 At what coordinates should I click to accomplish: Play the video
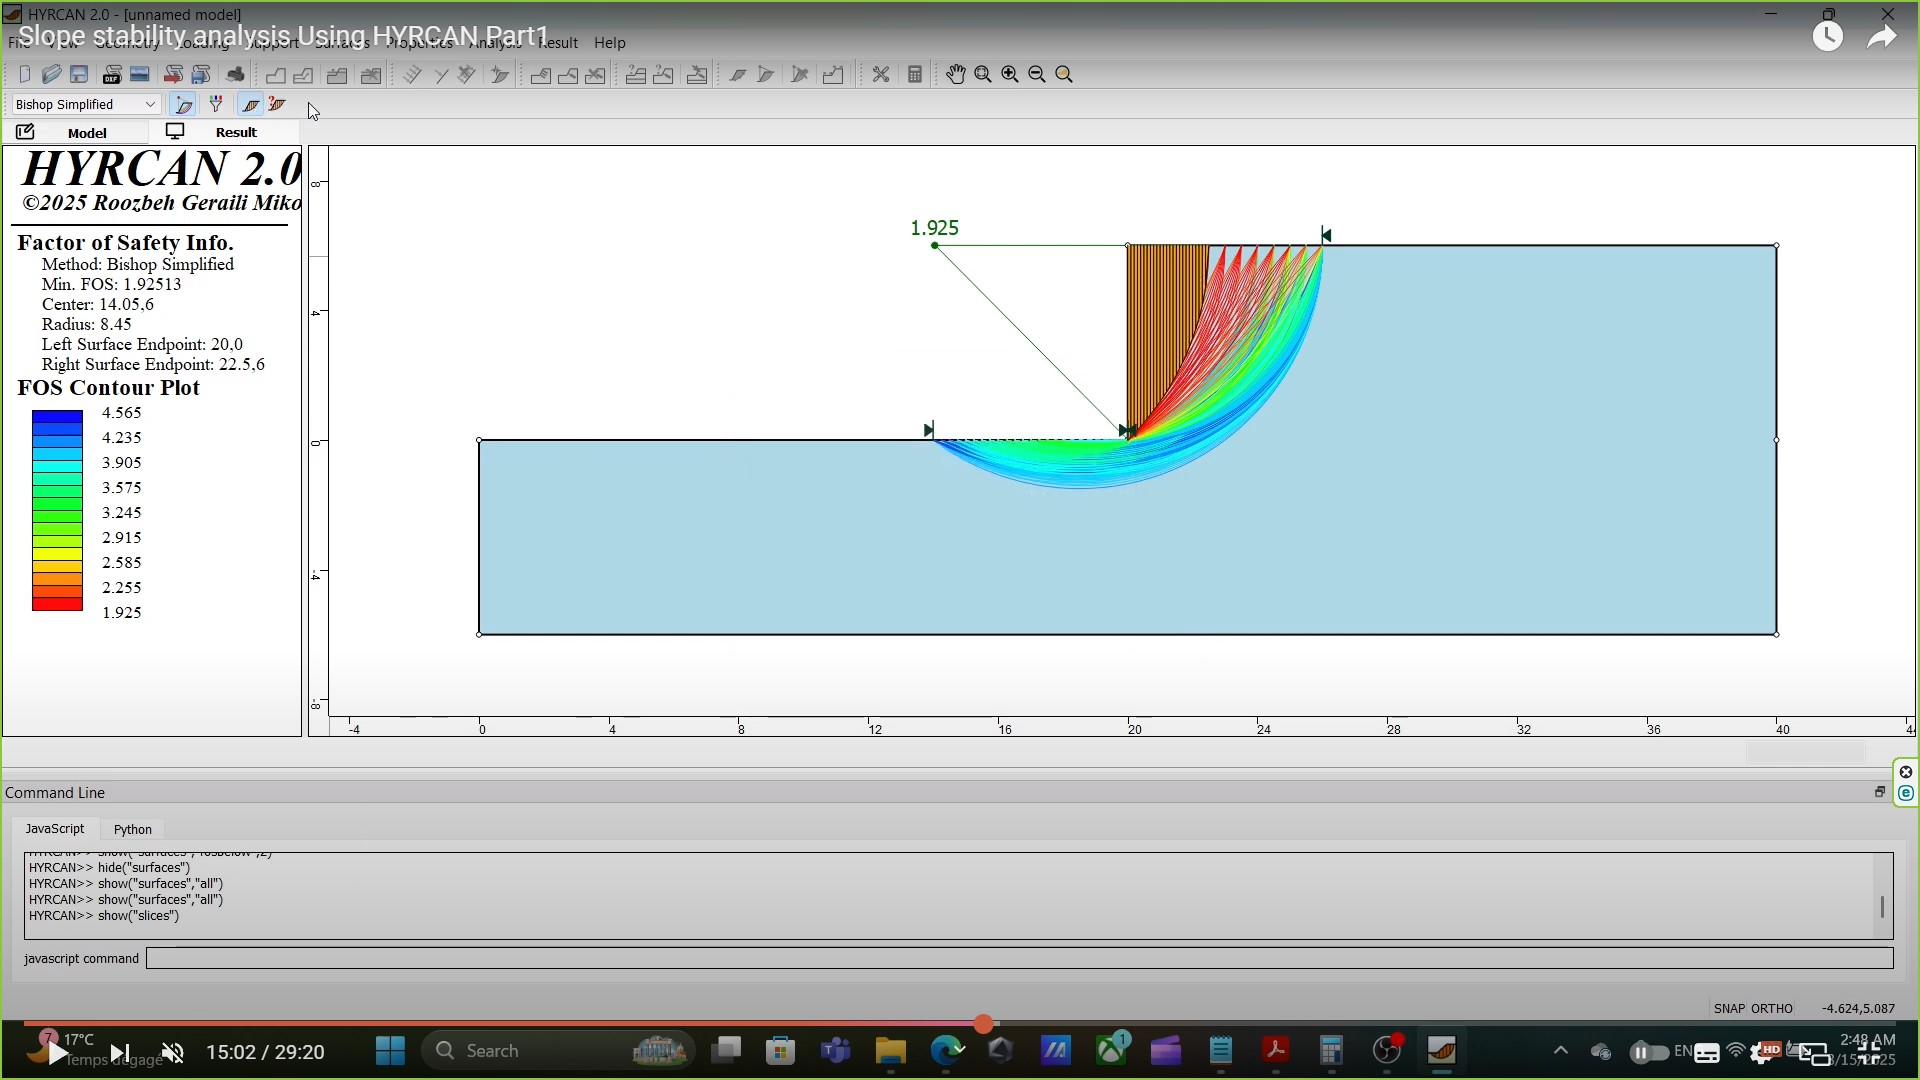point(57,1052)
